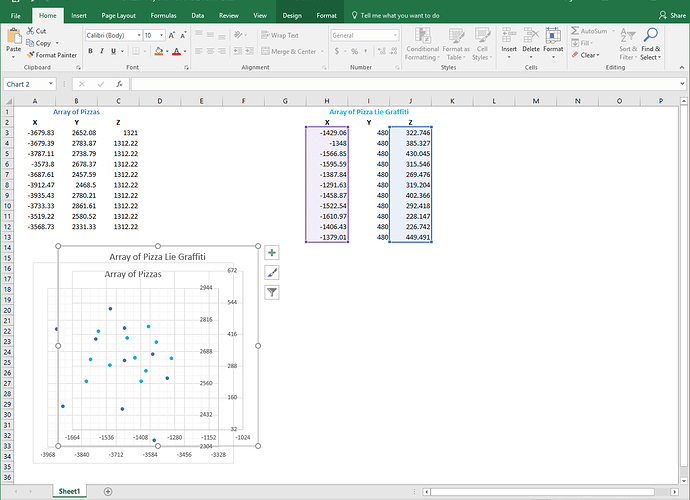
Task: Expand the font size dropdown
Action: point(162,35)
